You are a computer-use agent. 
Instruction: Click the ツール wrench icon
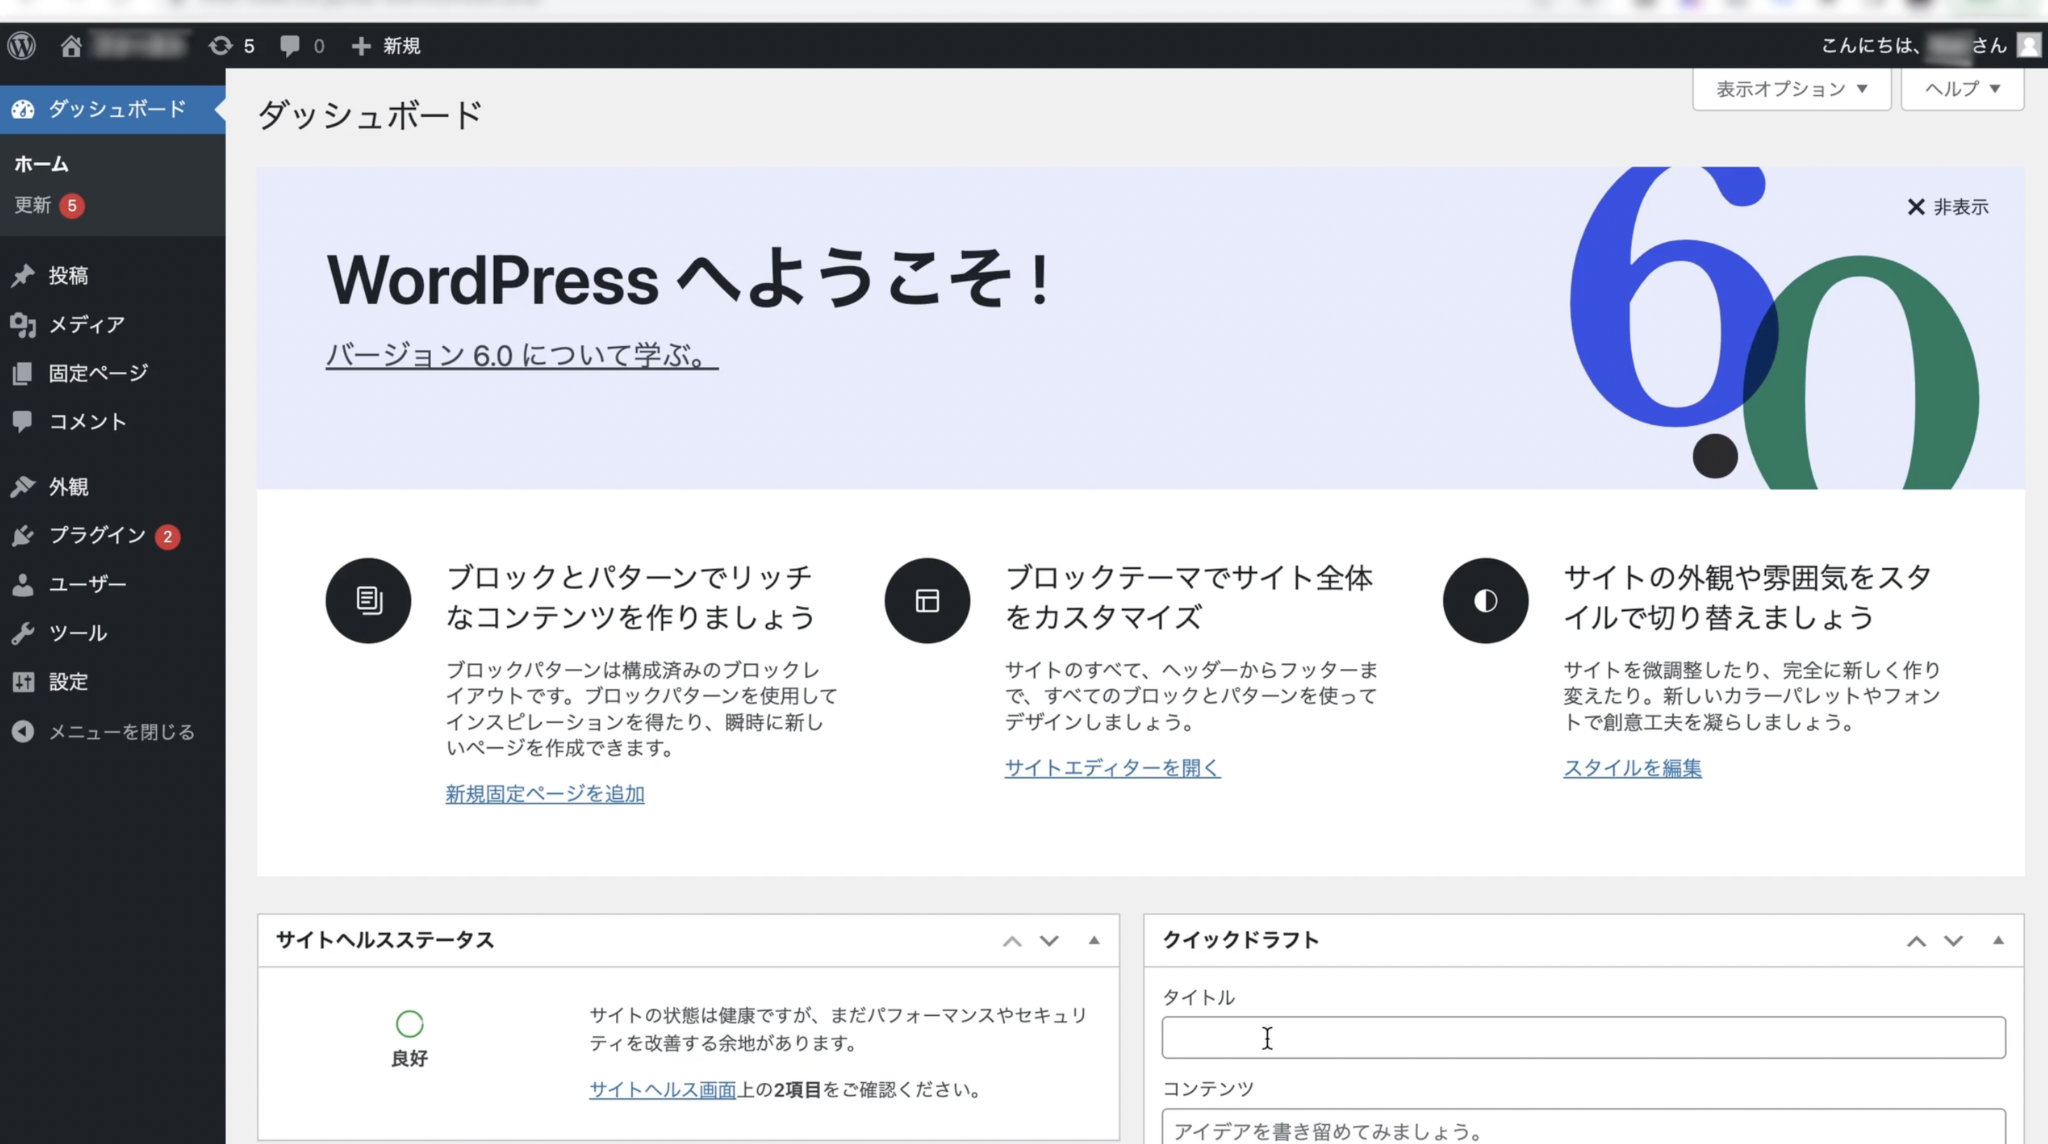pyautogui.click(x=23, y=633)
